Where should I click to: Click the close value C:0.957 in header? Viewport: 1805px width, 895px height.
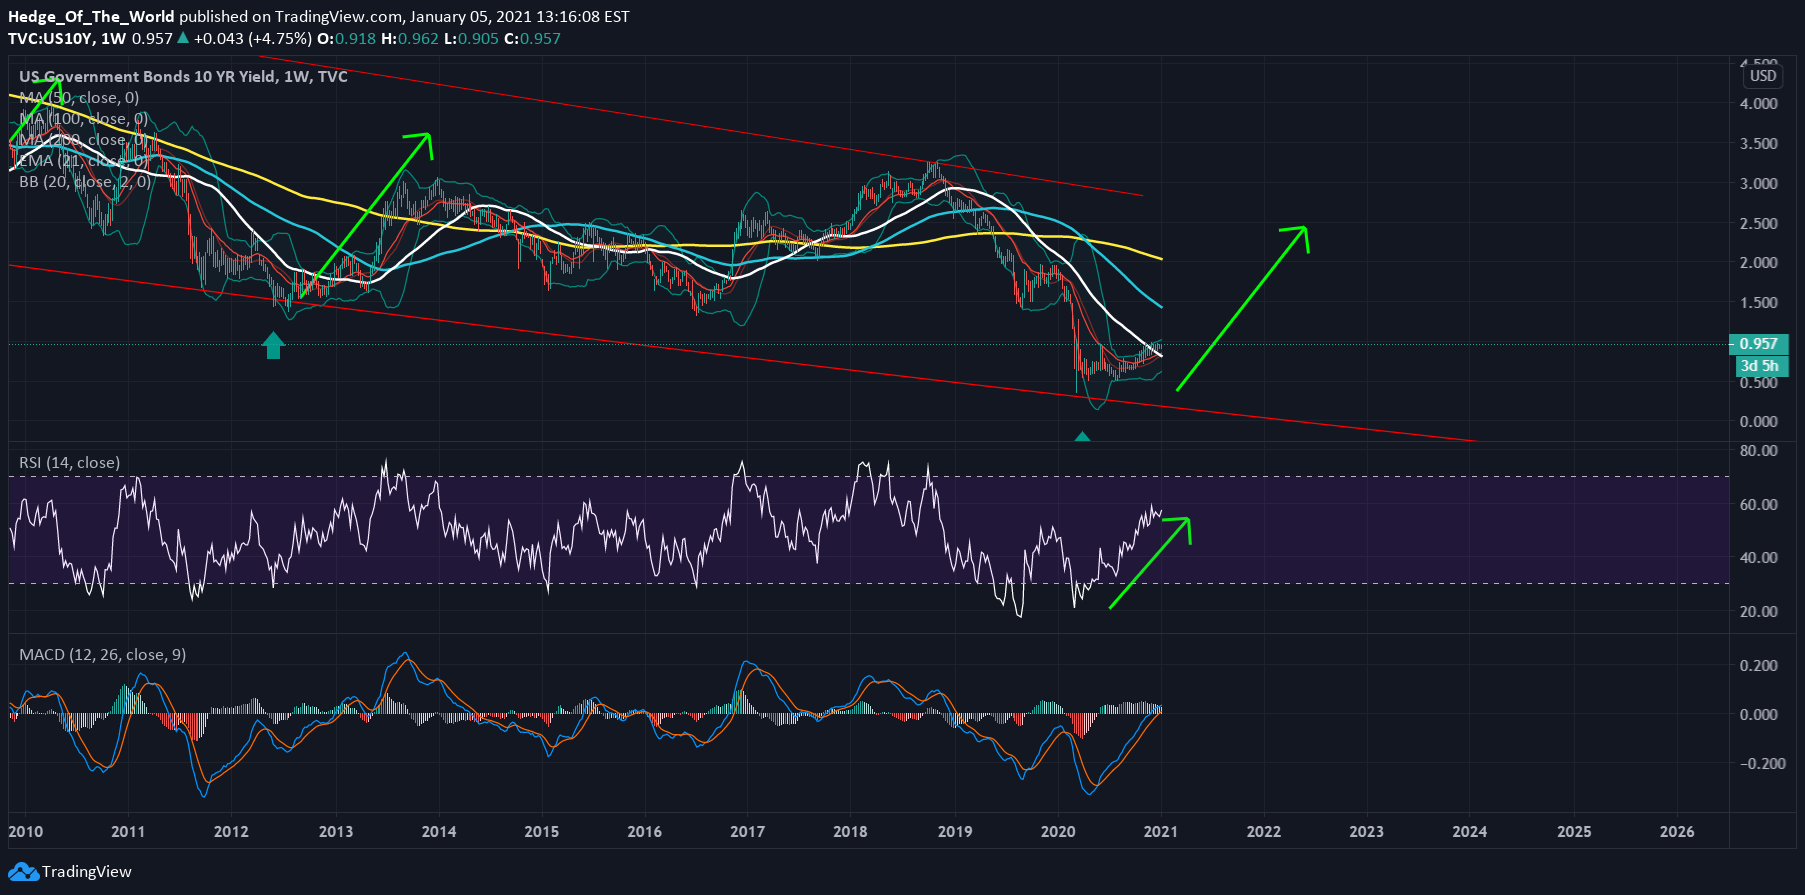(532, 38)
